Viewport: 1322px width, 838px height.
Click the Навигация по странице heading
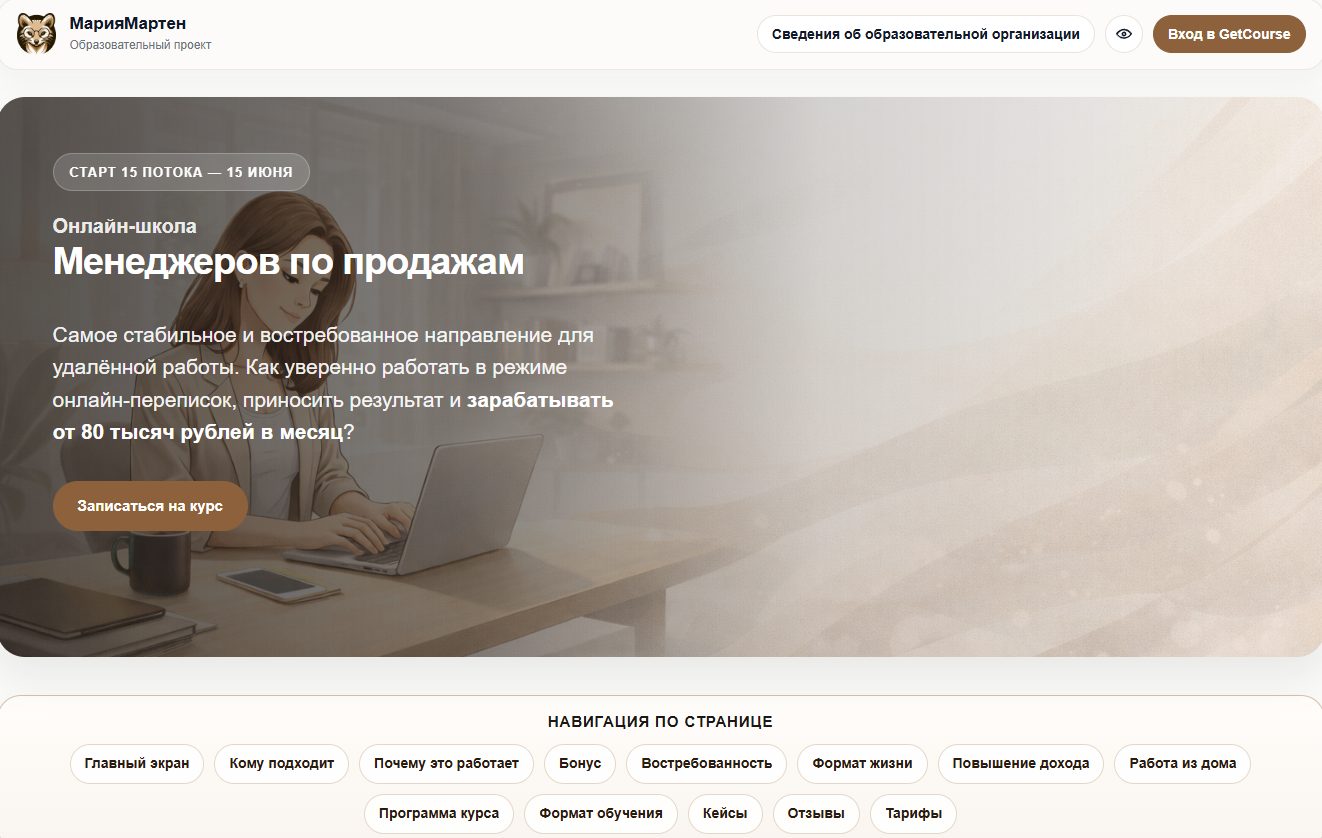(660, 722)
